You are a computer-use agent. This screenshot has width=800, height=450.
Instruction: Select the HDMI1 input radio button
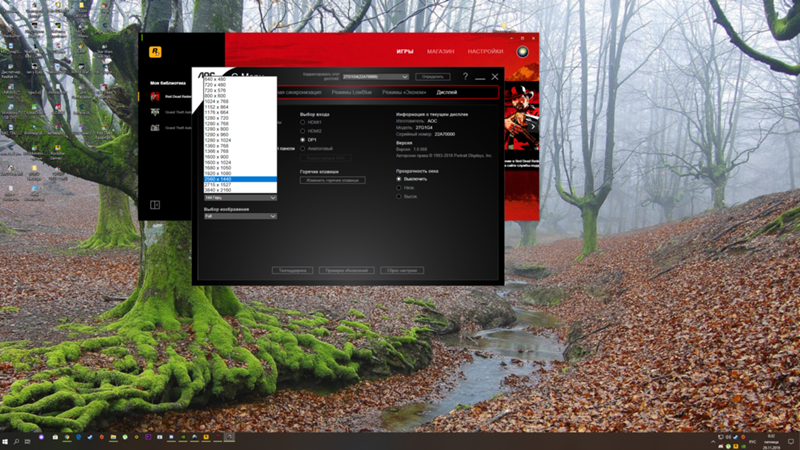303,122
